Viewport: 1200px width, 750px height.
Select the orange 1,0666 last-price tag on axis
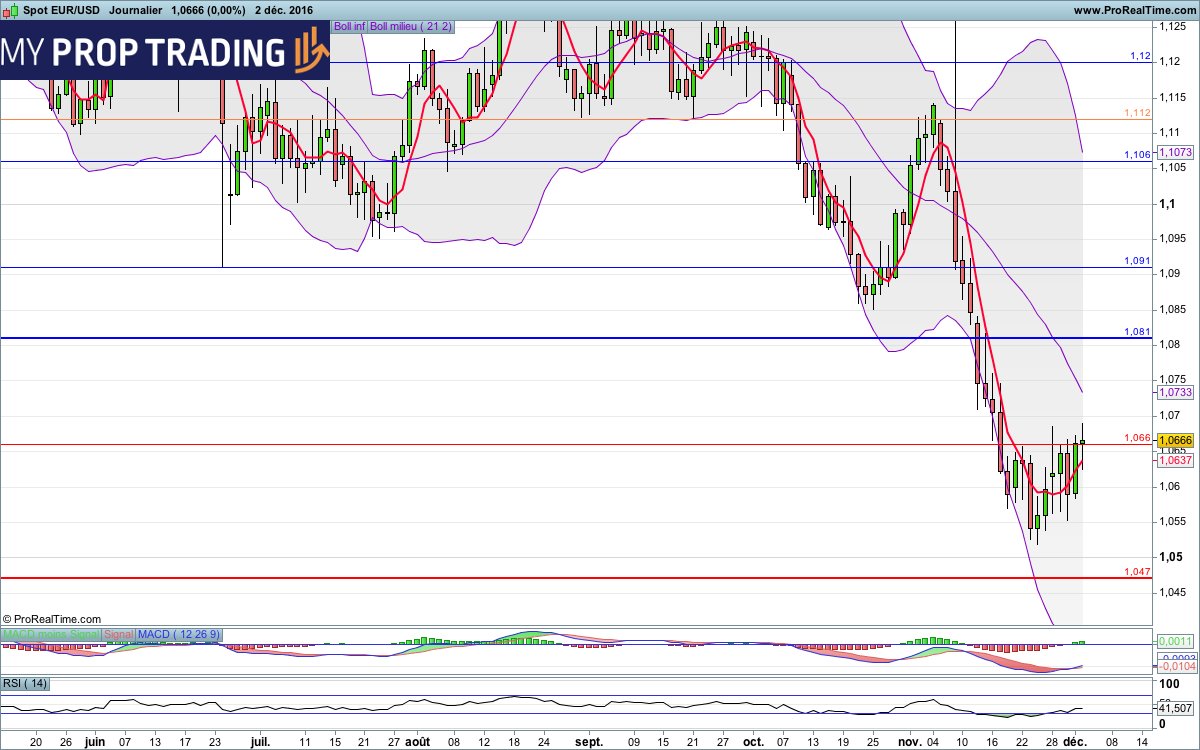[1173, 439]
